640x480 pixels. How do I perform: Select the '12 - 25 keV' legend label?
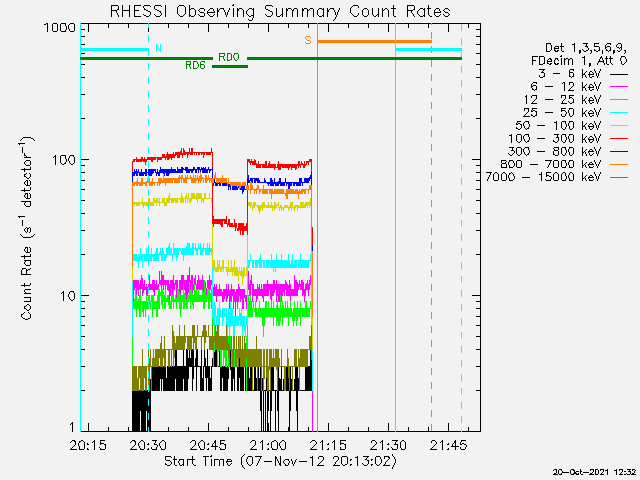(x=562, y=100)
